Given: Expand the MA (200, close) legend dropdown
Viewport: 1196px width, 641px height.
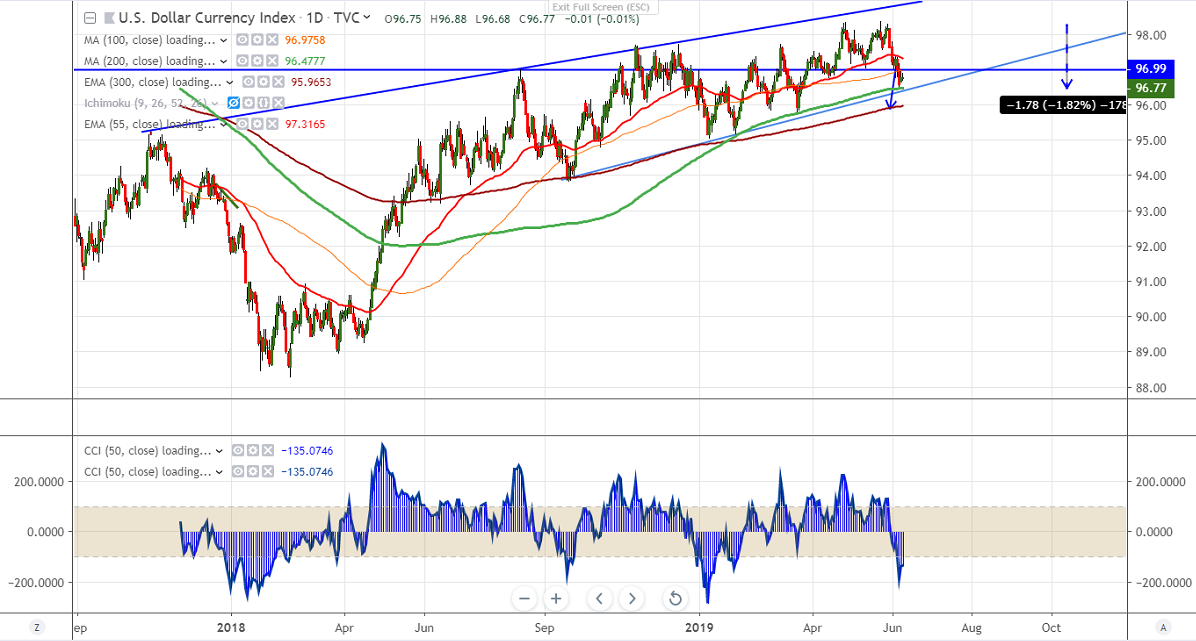Looking at the screenshot, I should 223,61.
